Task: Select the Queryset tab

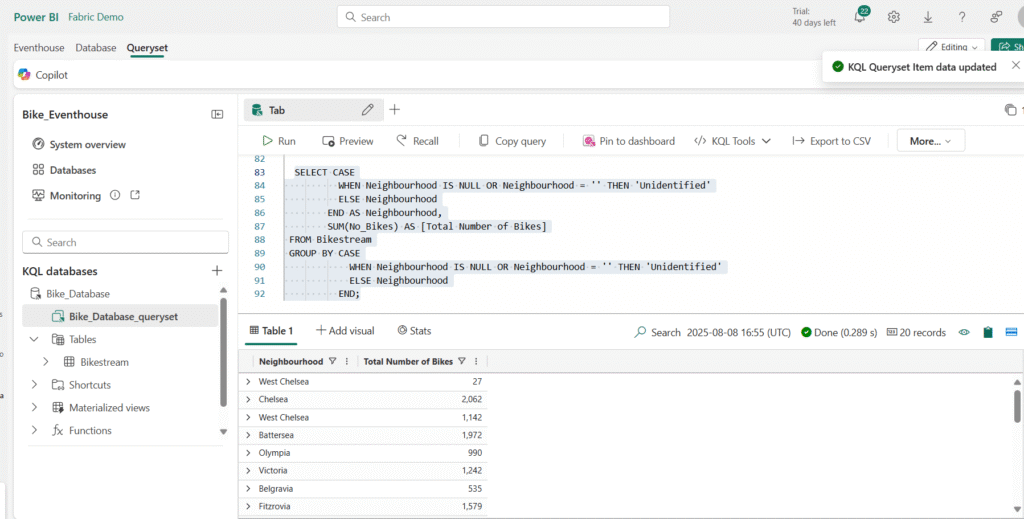Action: [x=147, y=48]
